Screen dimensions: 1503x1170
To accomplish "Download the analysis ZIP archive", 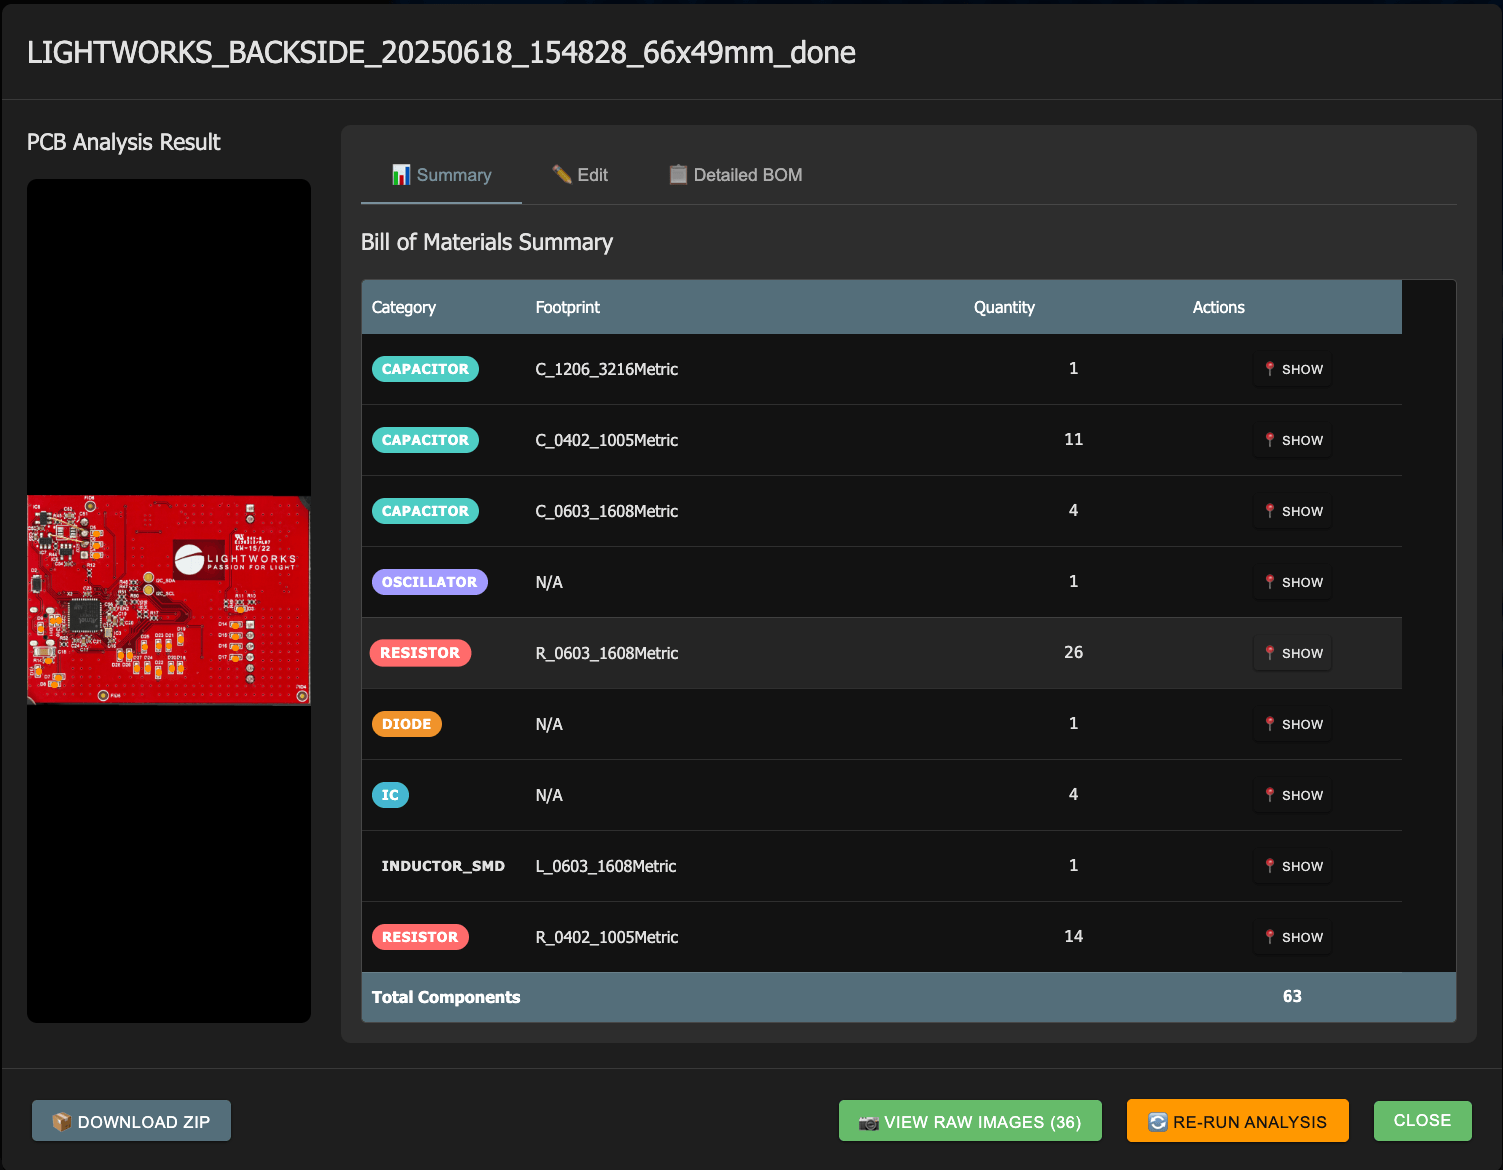I will click(130, 1120).
